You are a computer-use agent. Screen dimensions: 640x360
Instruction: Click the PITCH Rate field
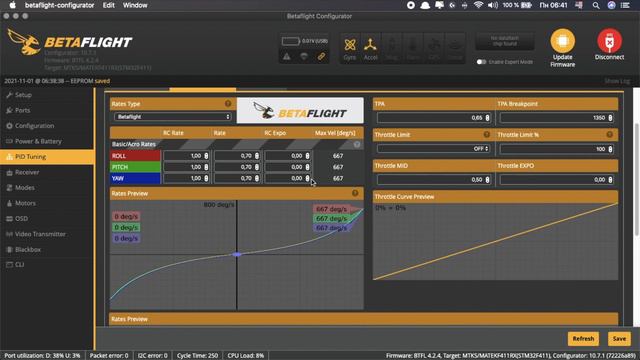click(237, 167)
